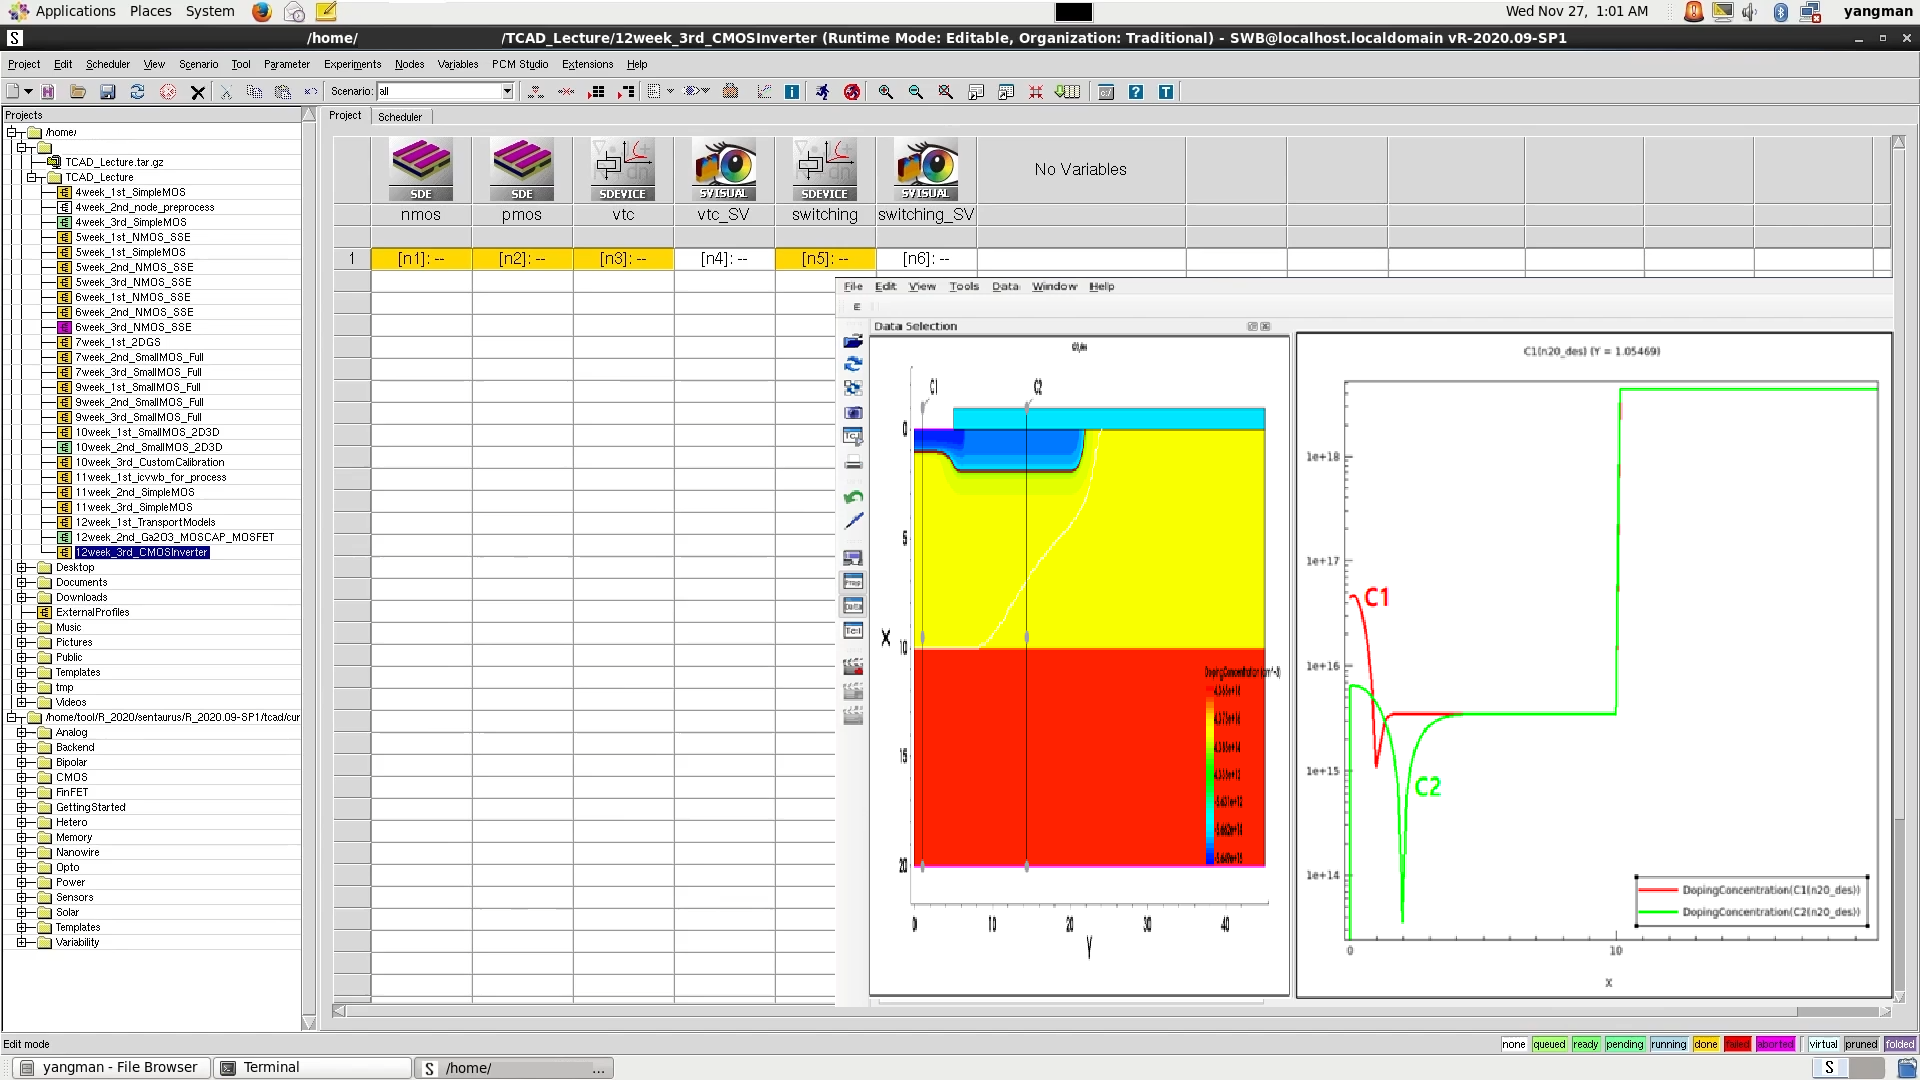1920x1080 pixels.
Task: Click the Copy icon in toolbar
Action: 254,92
